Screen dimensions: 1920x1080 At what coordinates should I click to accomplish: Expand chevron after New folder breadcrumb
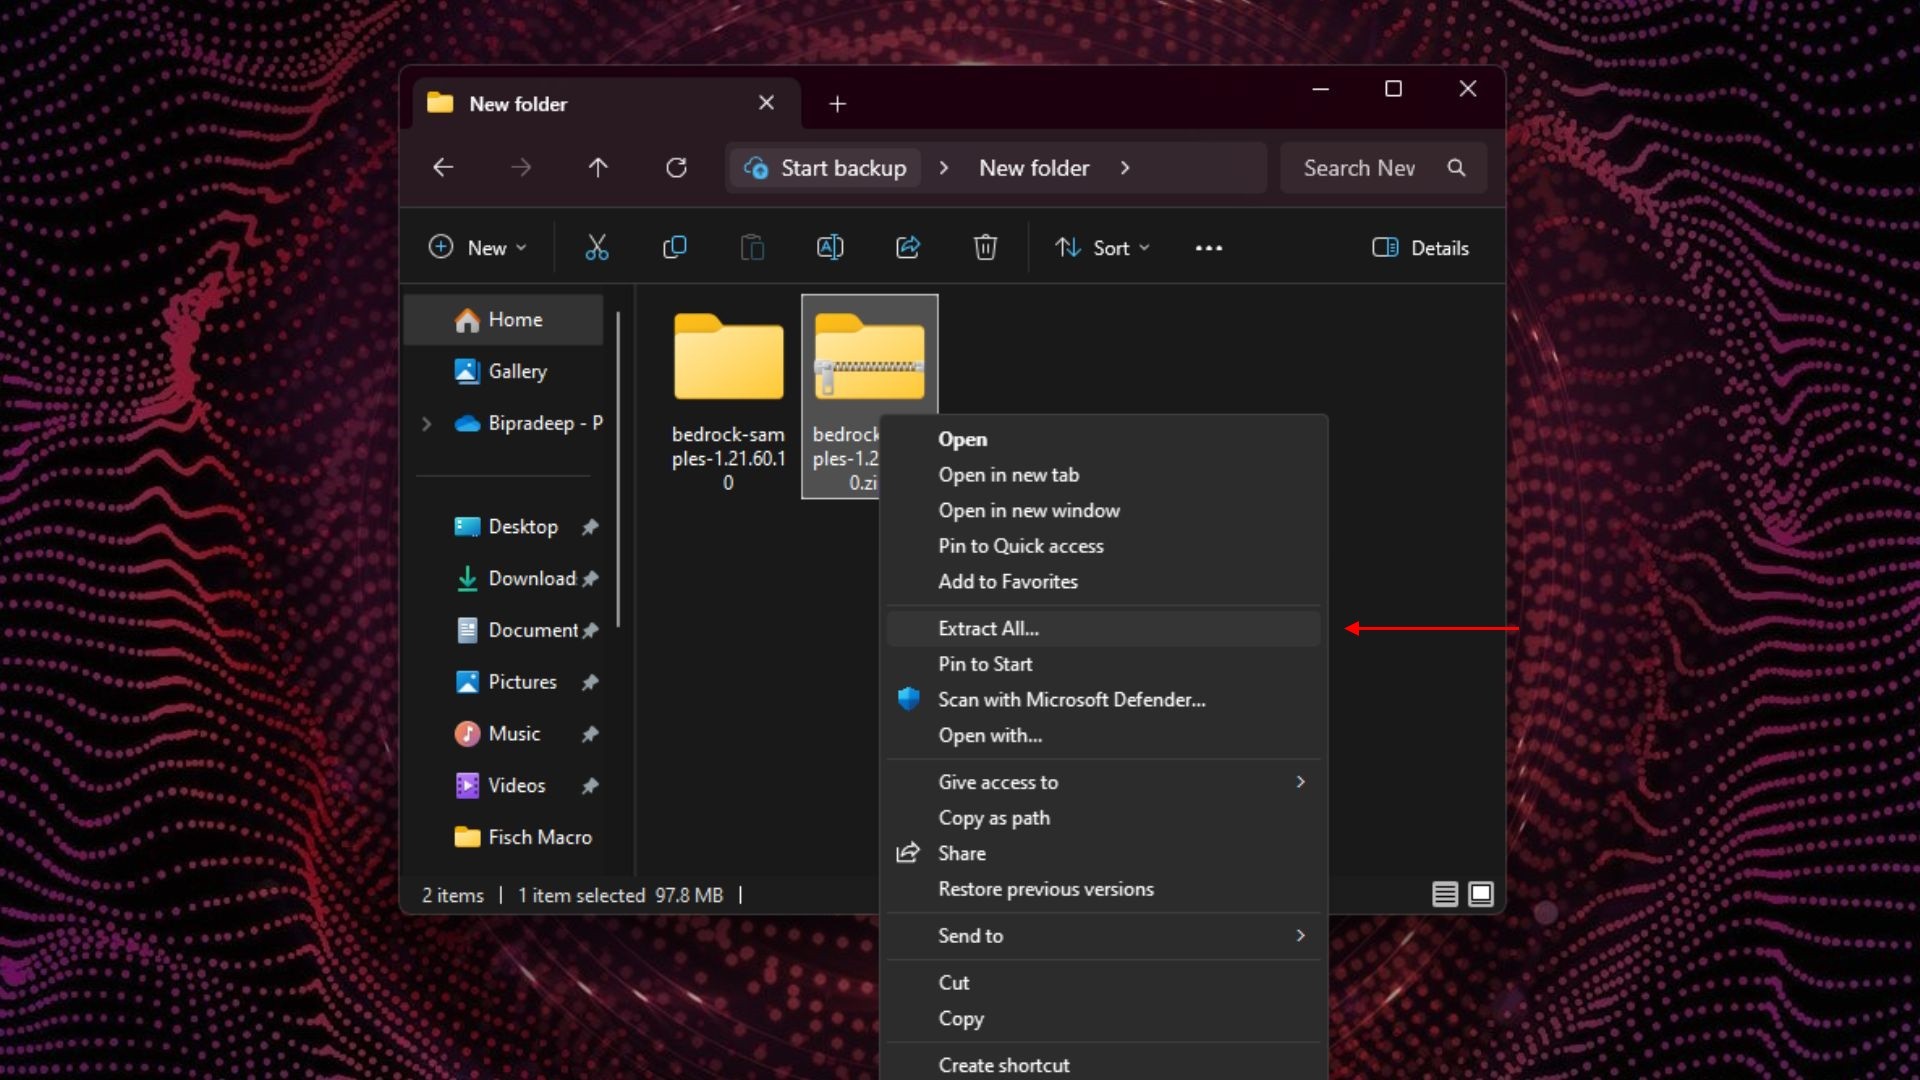point(1125,168)
